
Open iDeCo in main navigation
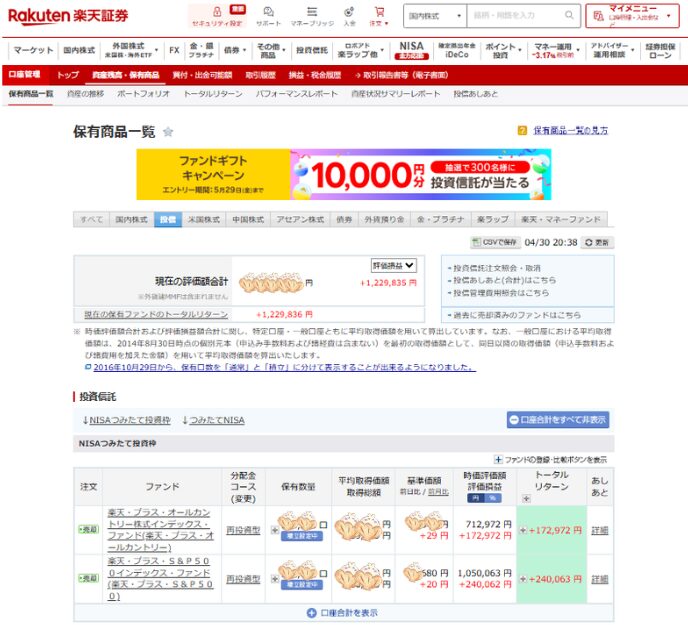[456, 50]
